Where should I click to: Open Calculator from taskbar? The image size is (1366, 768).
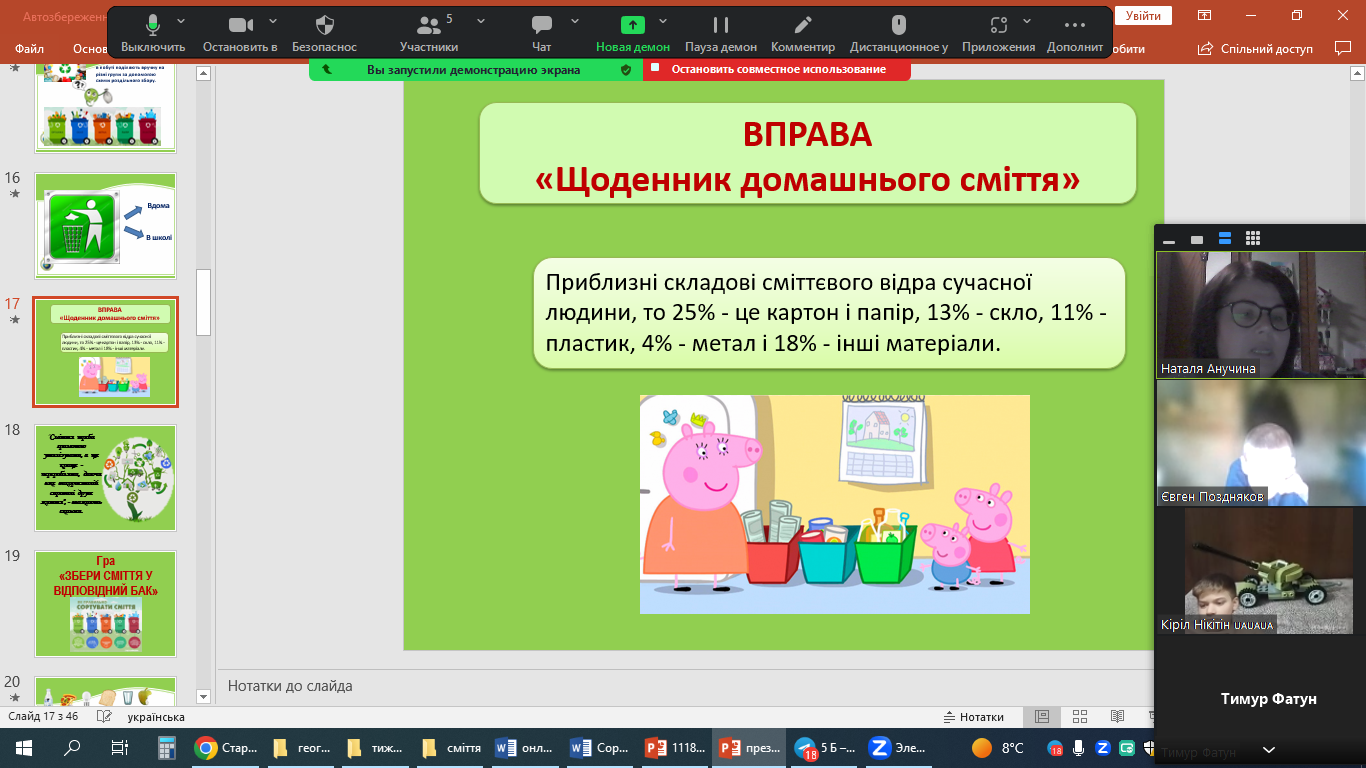(x=167, y=747)
